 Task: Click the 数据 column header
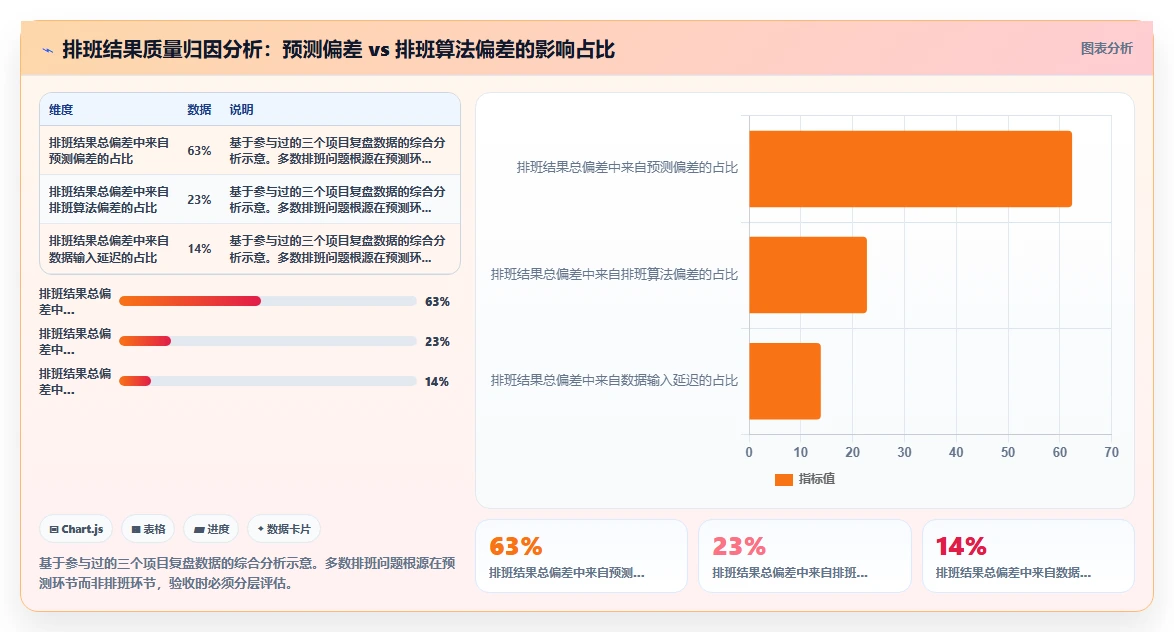coord(199,109)
